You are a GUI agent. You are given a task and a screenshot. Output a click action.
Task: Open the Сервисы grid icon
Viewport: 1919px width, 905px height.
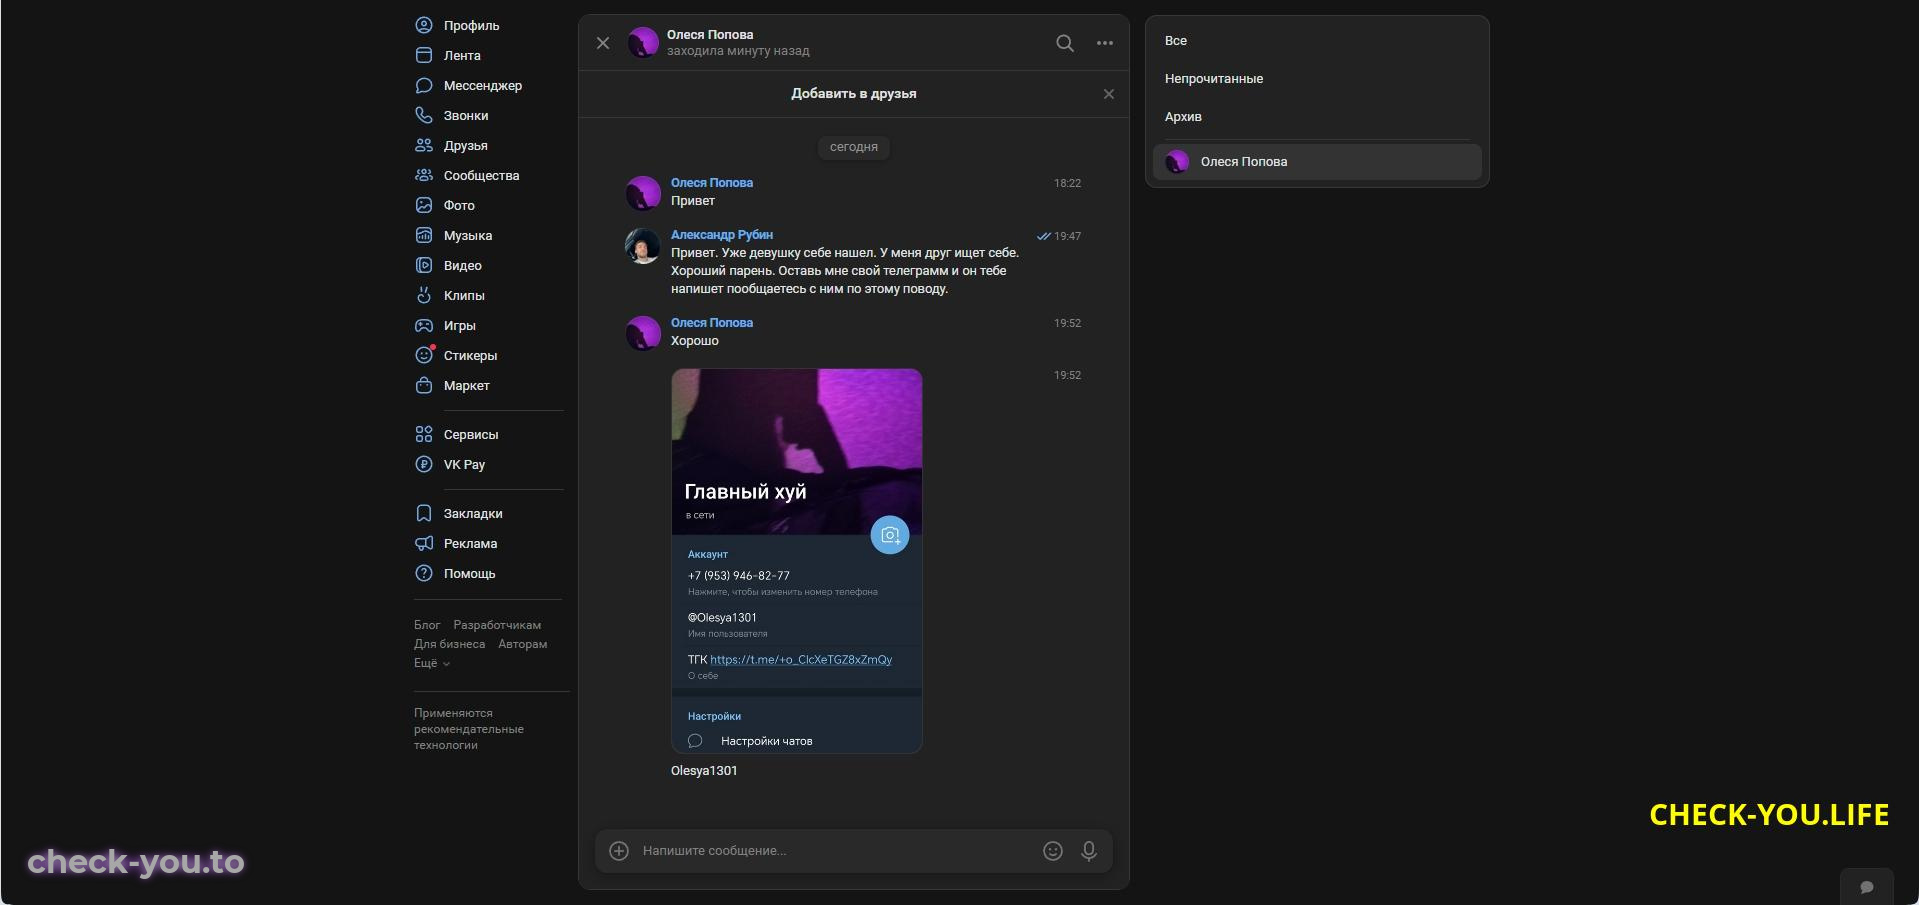point(424,434)
